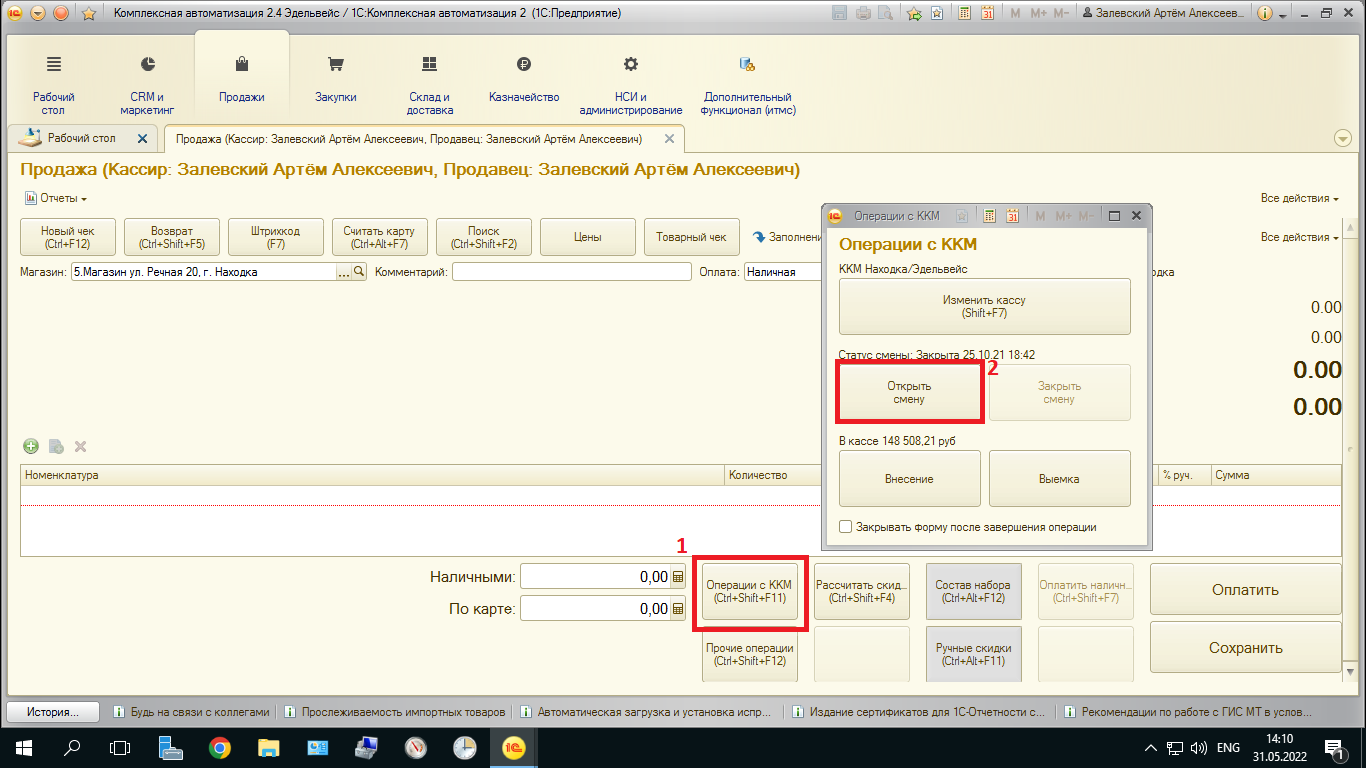Click into the Комментарий text field
Viewport: 1366px width, 768px height.
coord(571,272)
